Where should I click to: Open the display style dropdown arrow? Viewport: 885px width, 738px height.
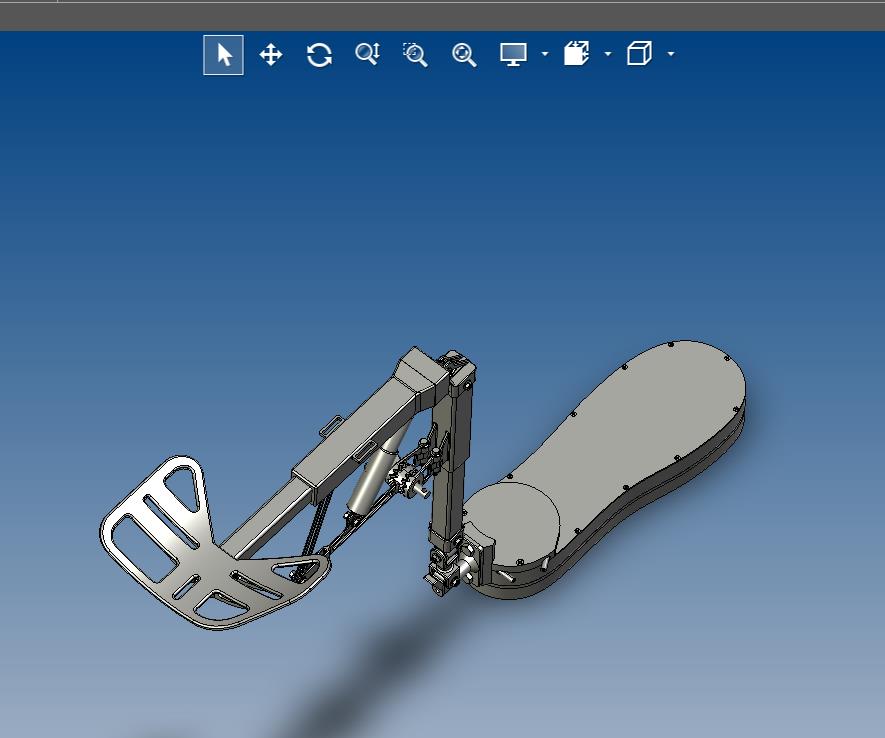pyautogui.click(x=545, y=54)
